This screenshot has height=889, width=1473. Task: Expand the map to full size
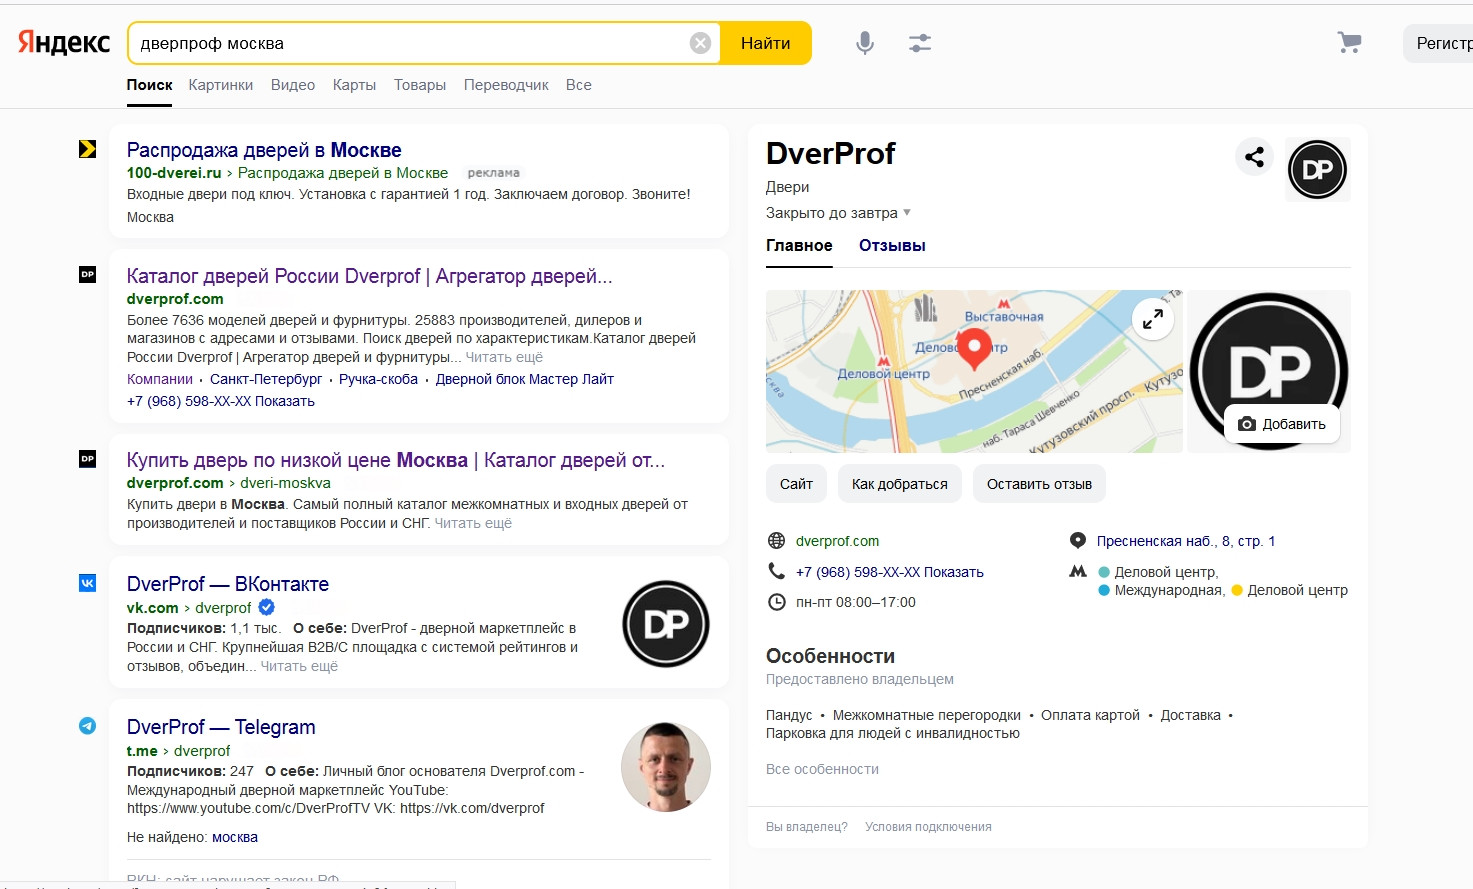point(1153,319)
